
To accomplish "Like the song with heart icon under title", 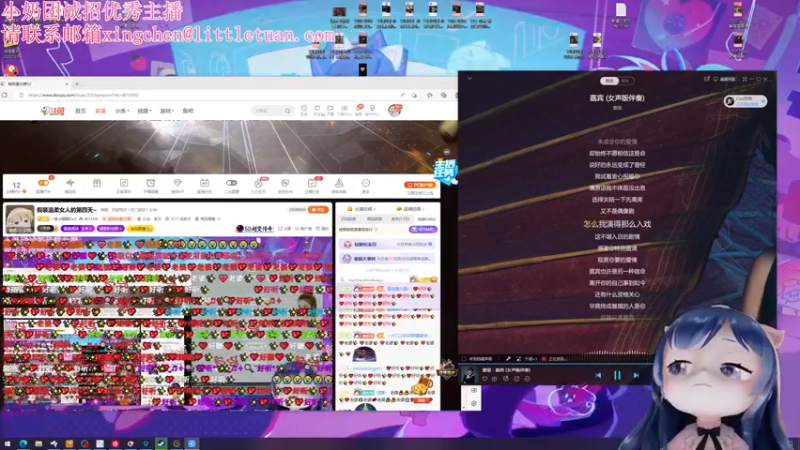I will (x=485, y=379).
